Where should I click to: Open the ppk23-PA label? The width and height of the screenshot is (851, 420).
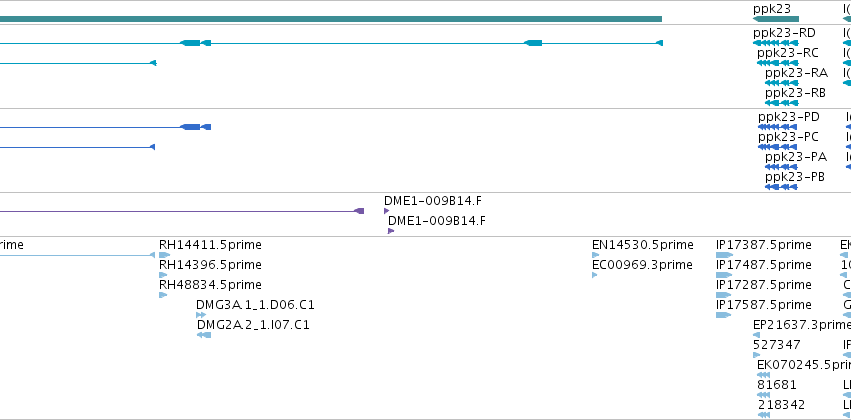tap(796, 157)
